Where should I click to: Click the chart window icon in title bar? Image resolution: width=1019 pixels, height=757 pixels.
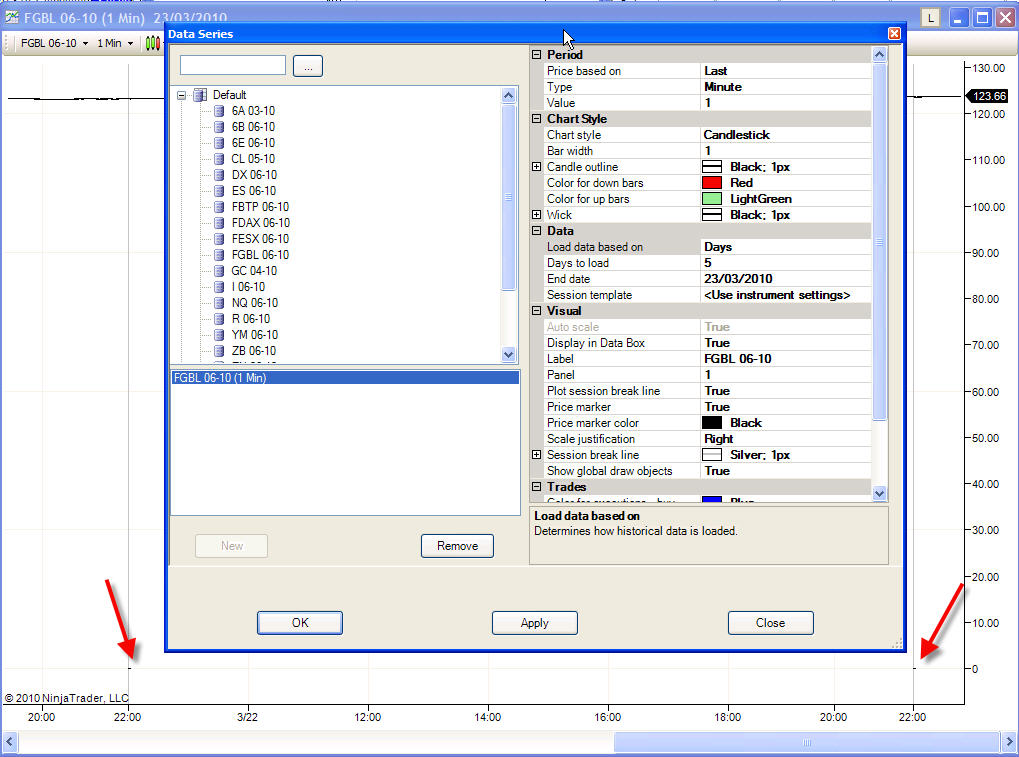point(12,18)
